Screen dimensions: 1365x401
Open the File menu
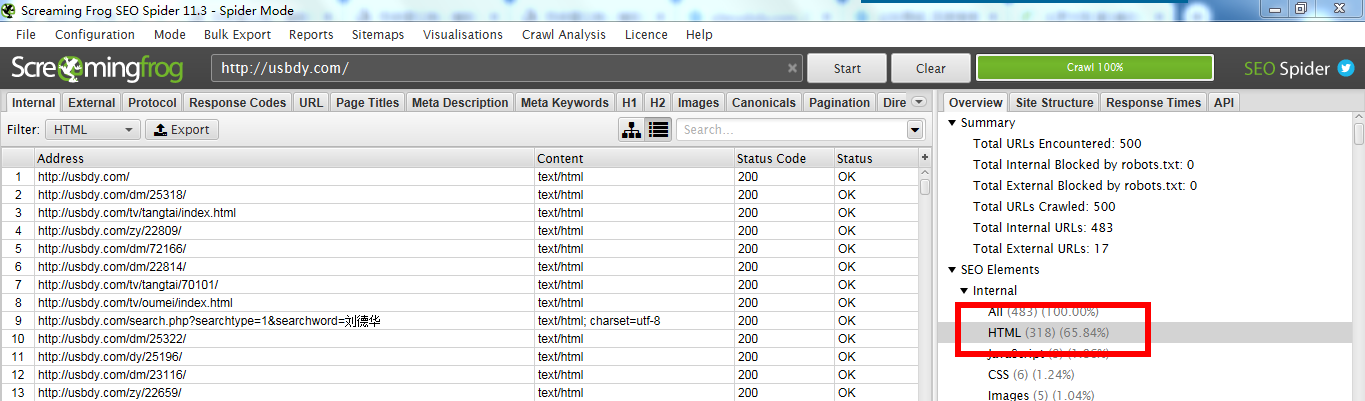point(26,34)
